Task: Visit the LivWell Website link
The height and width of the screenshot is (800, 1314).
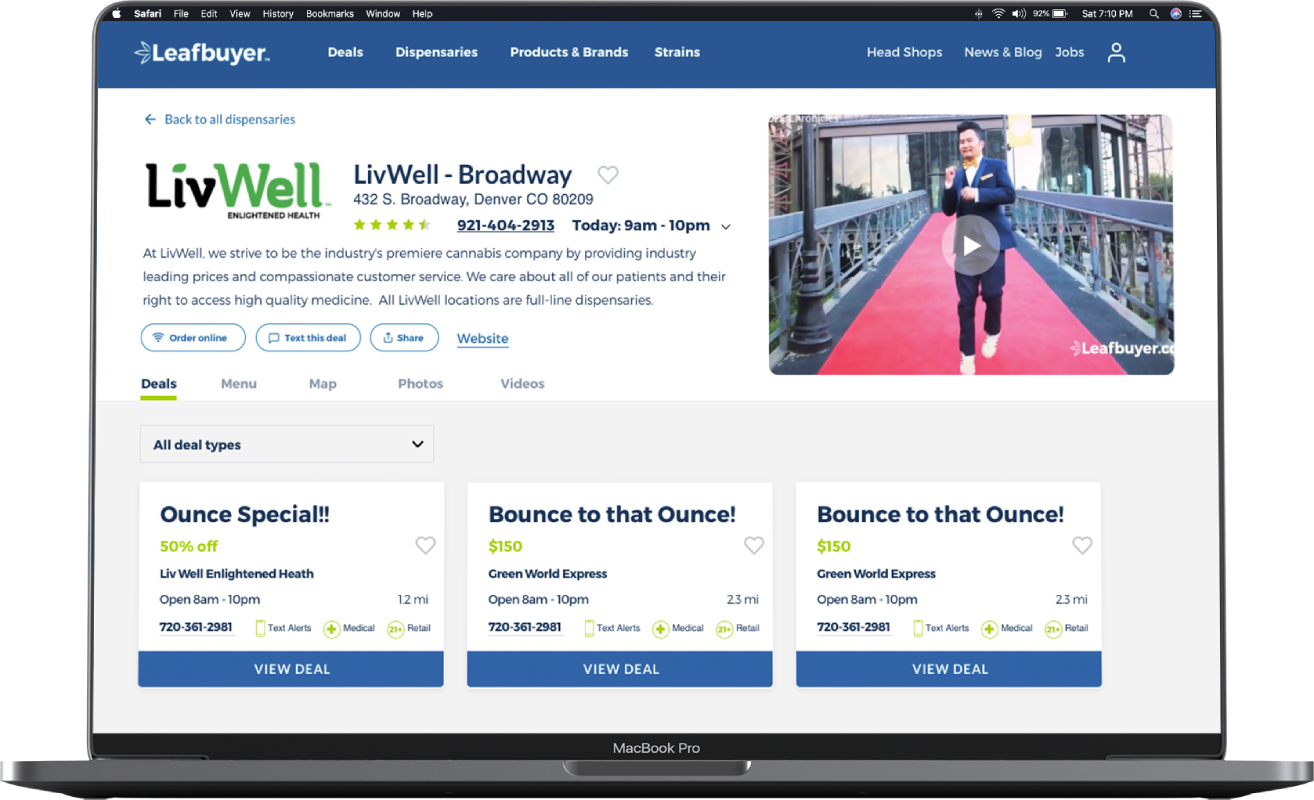Action: coord(483,339)
